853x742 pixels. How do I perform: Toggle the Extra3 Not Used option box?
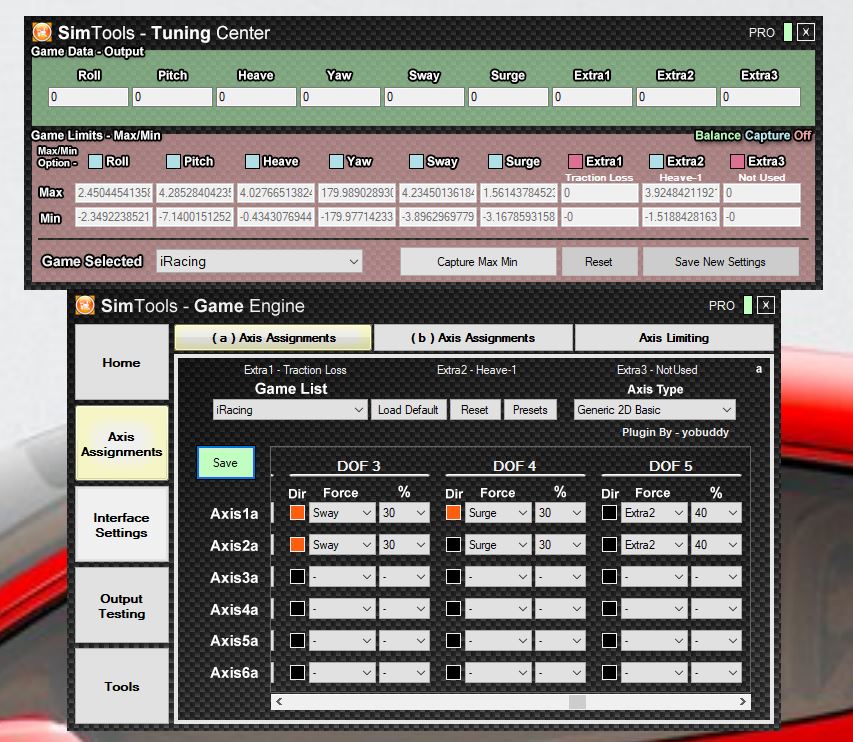coord(737,162)
